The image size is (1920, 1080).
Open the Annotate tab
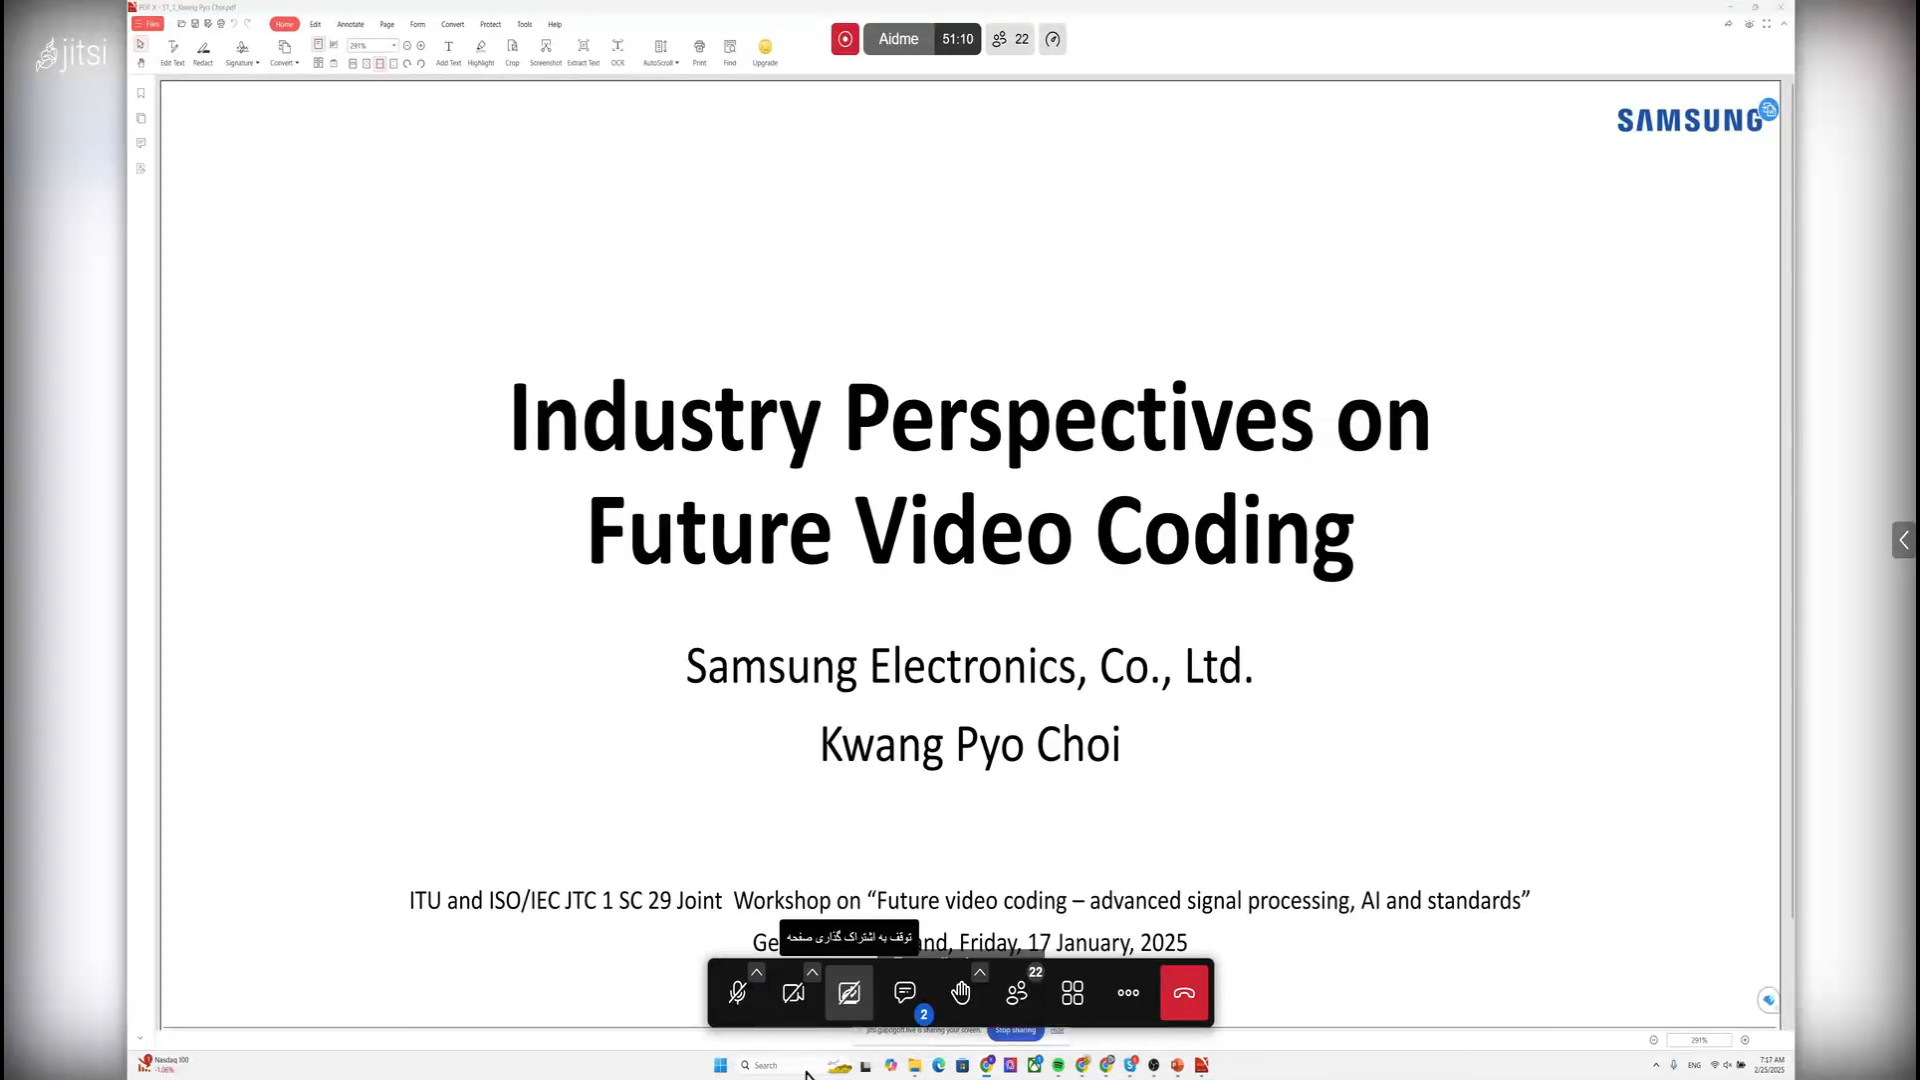tap(351, 24)
